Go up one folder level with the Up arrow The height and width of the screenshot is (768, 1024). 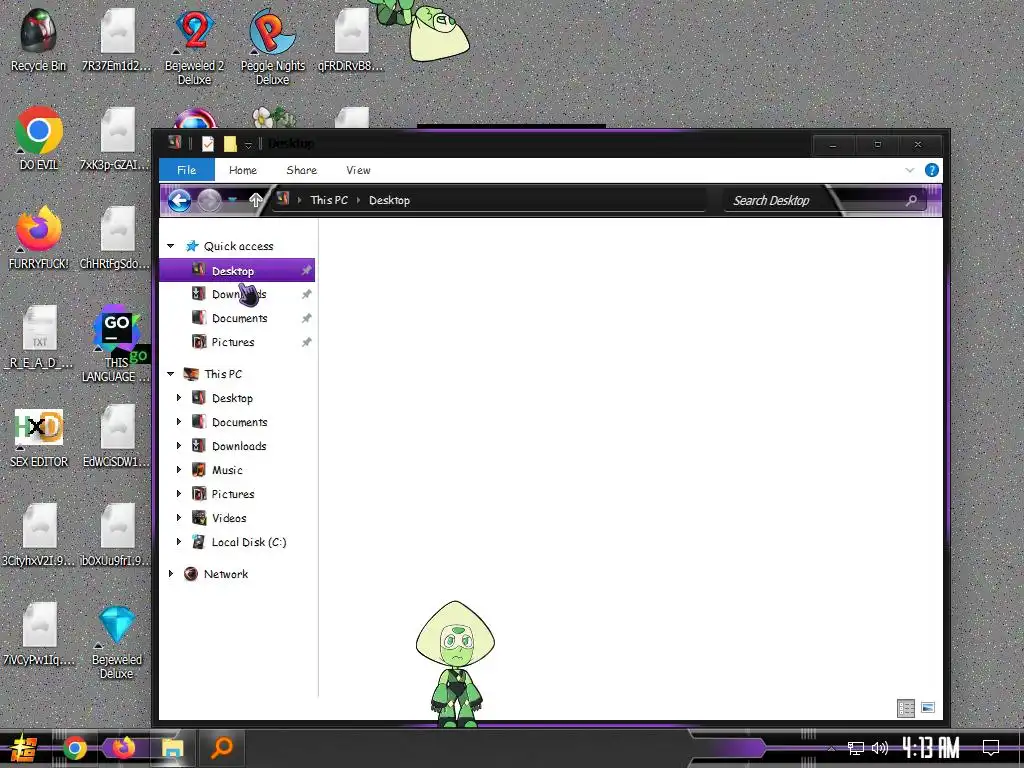pos(255,200)
